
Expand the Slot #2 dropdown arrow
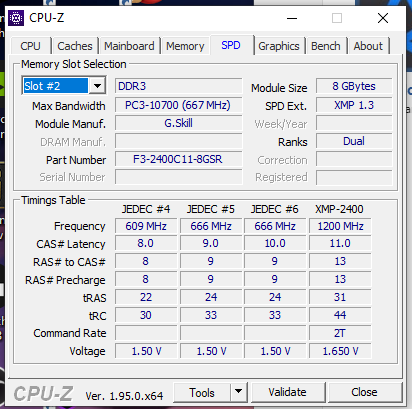97,86
